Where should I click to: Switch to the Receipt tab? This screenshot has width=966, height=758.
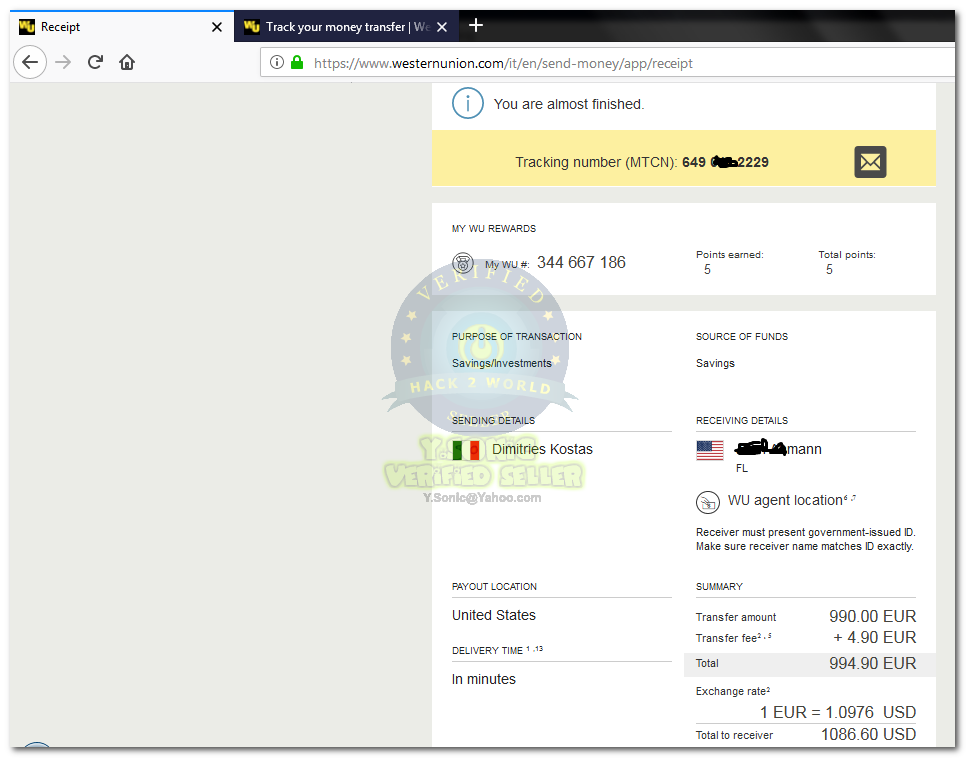[x=122, y=26]
